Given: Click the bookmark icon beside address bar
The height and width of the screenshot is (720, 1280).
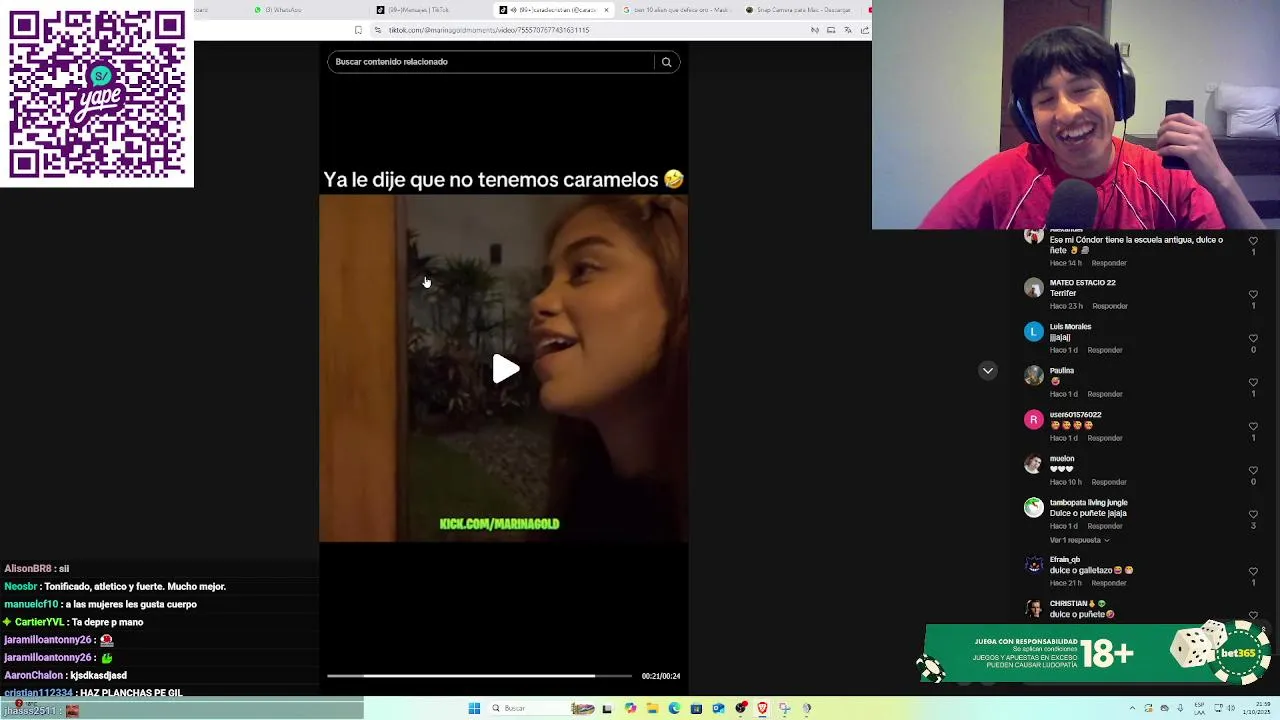Looking at the screenshot, I should pos(358,30).
